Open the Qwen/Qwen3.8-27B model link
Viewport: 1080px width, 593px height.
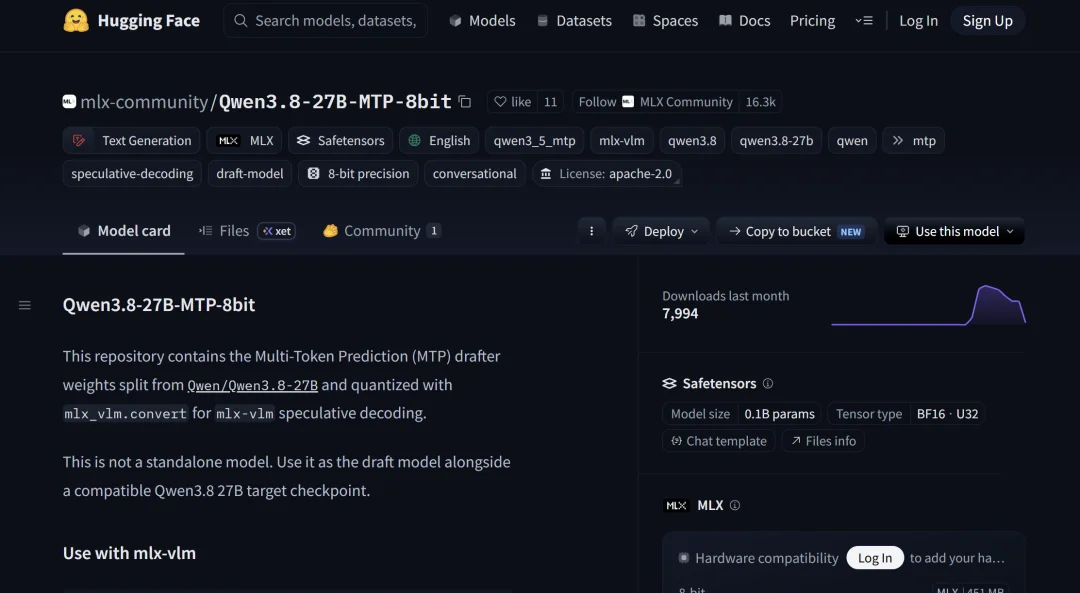tap(253, 385)
